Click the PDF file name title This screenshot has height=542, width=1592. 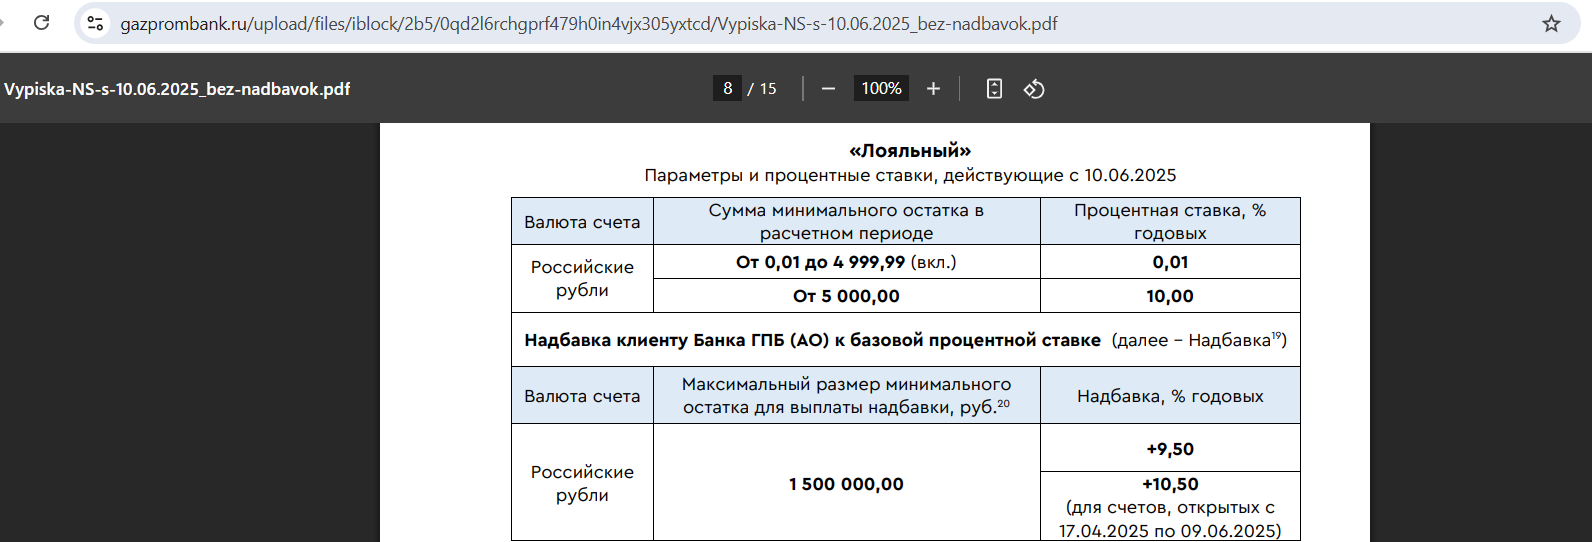tap(177, 89)
